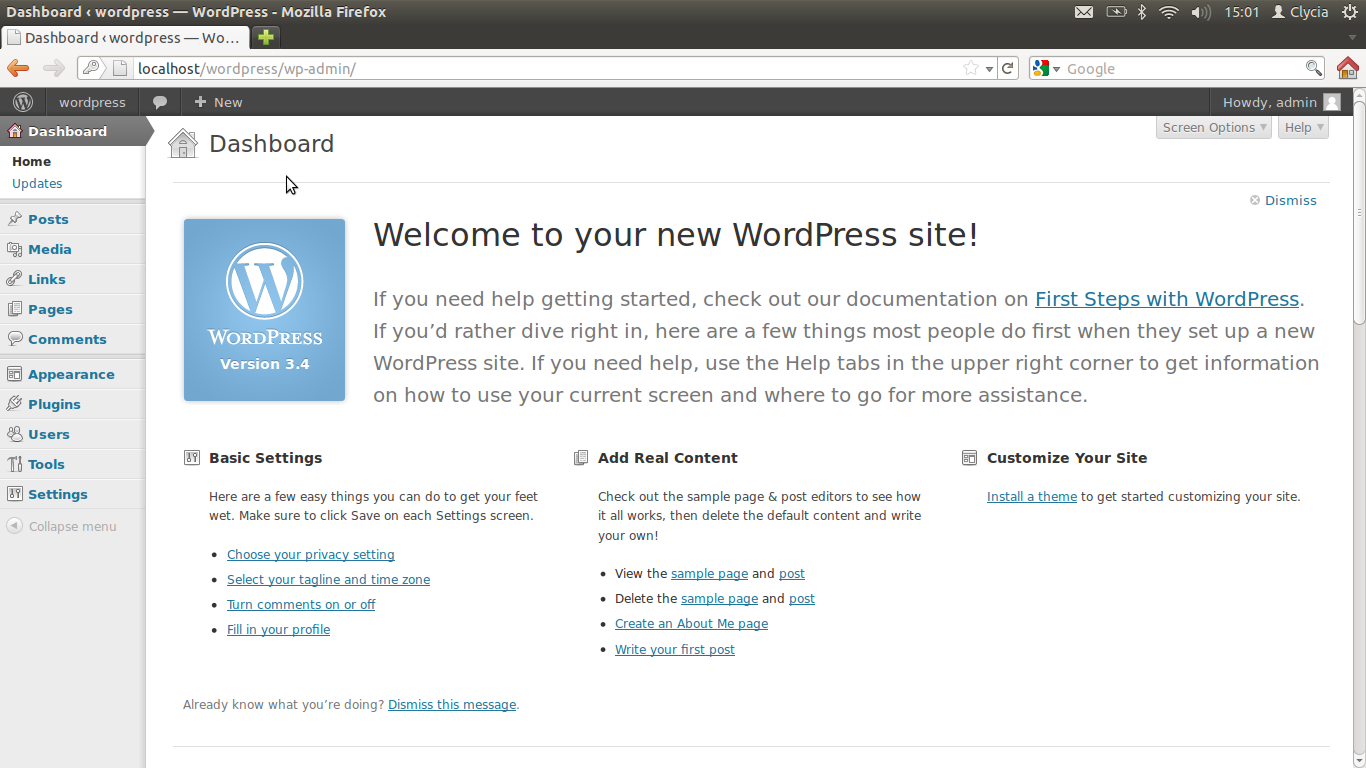The image size is (1366, 768).
Task: Click the Tools icon in sidebar
Action: click(14, 464)
